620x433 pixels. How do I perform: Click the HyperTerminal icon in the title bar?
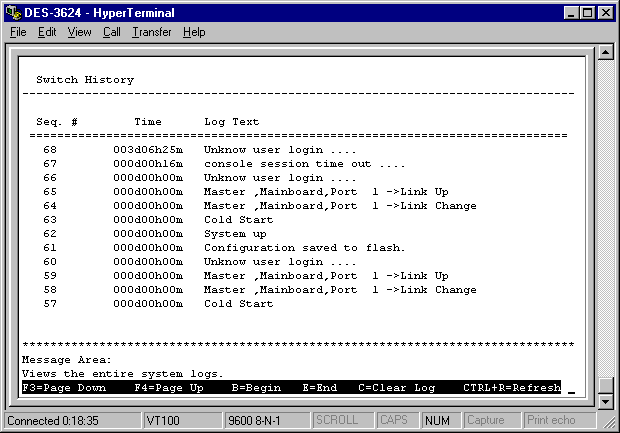(x=12, y=12)
